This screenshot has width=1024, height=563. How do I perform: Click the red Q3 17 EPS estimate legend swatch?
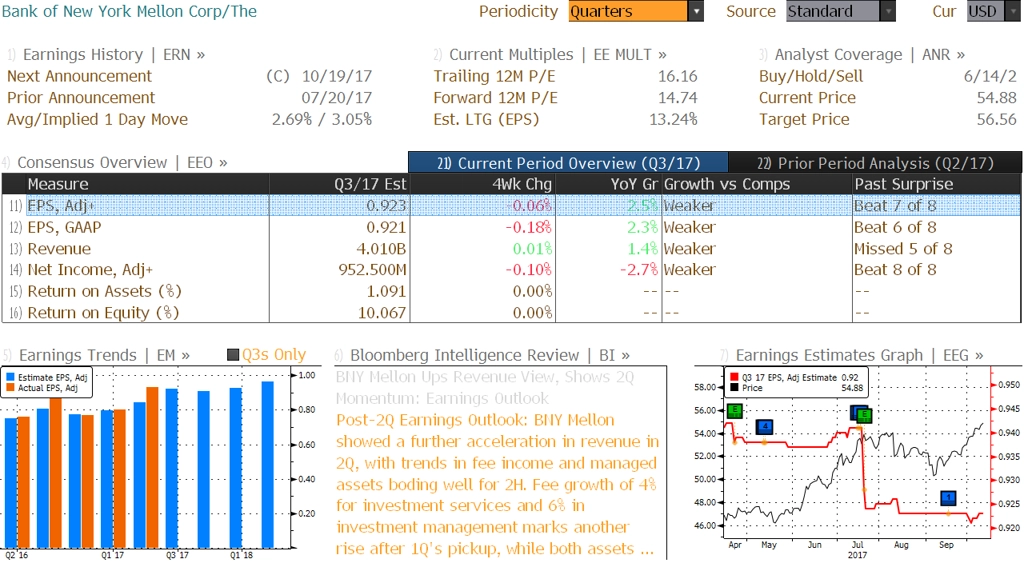pyautogui.click(x=734, y=378)
